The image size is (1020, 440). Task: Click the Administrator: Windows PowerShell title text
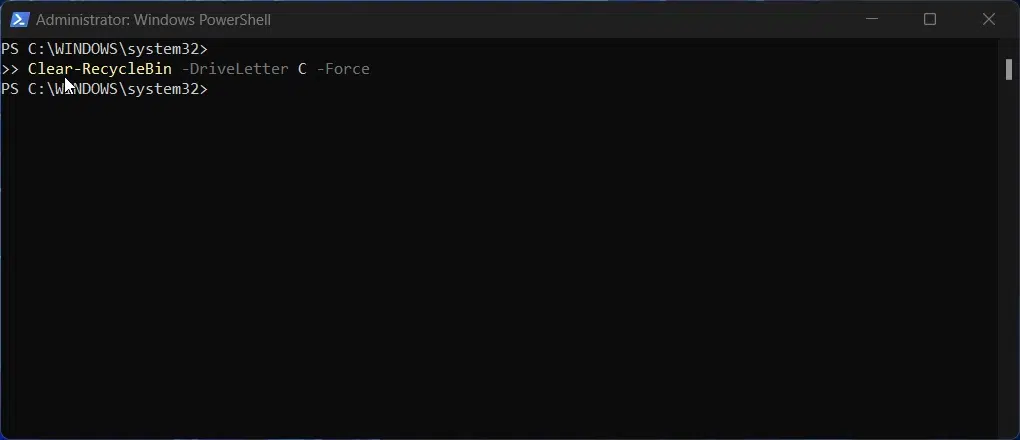point(153,20)
